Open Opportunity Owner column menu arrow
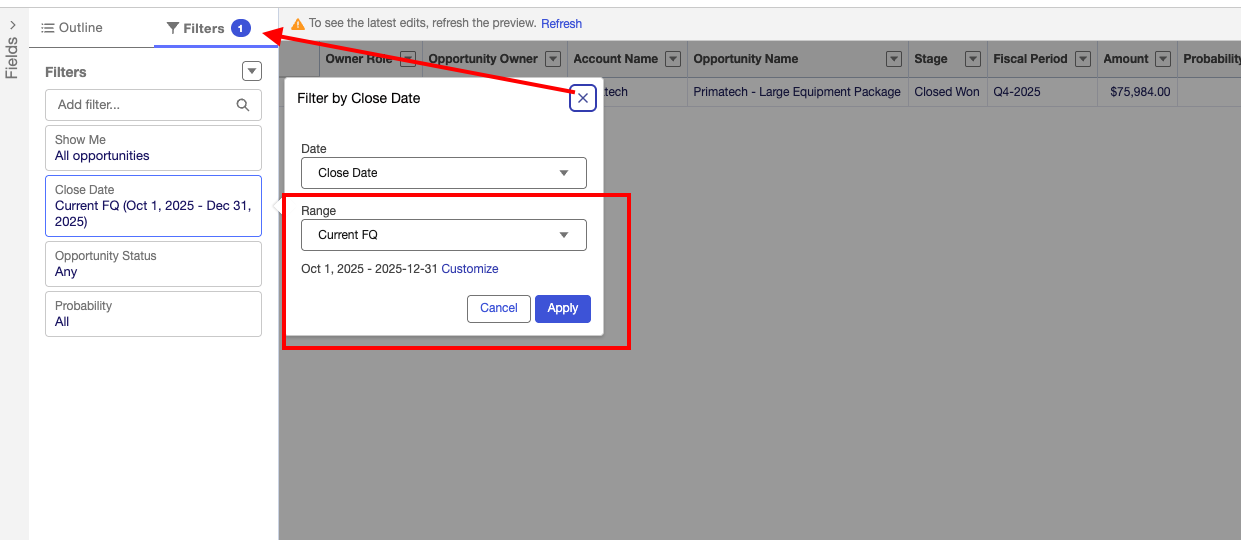Image resolution: width=1241 pixels, height=540 pixels. click(x=553, y=59)
